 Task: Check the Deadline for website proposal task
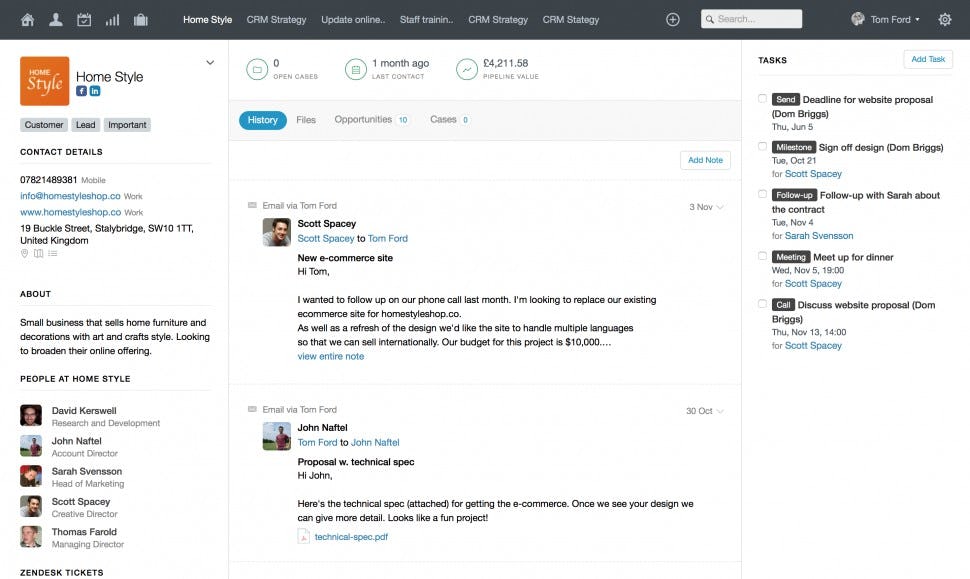click(x=763, y=99)
